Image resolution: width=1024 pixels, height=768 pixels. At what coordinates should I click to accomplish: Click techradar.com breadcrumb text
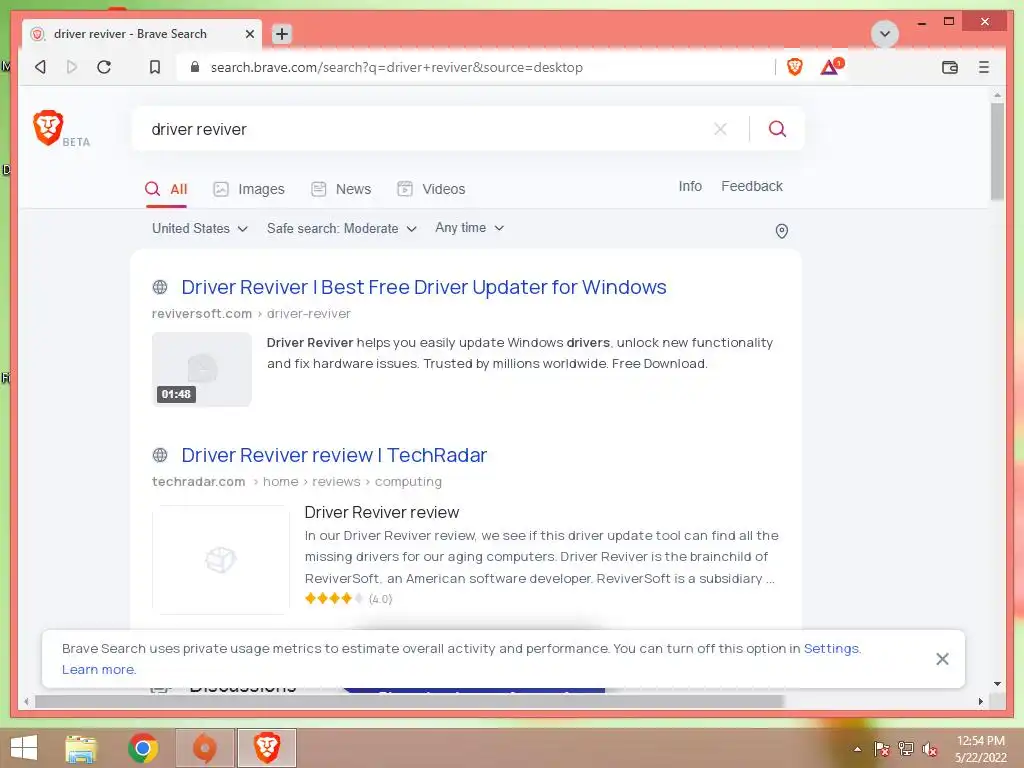pos(199,481)
